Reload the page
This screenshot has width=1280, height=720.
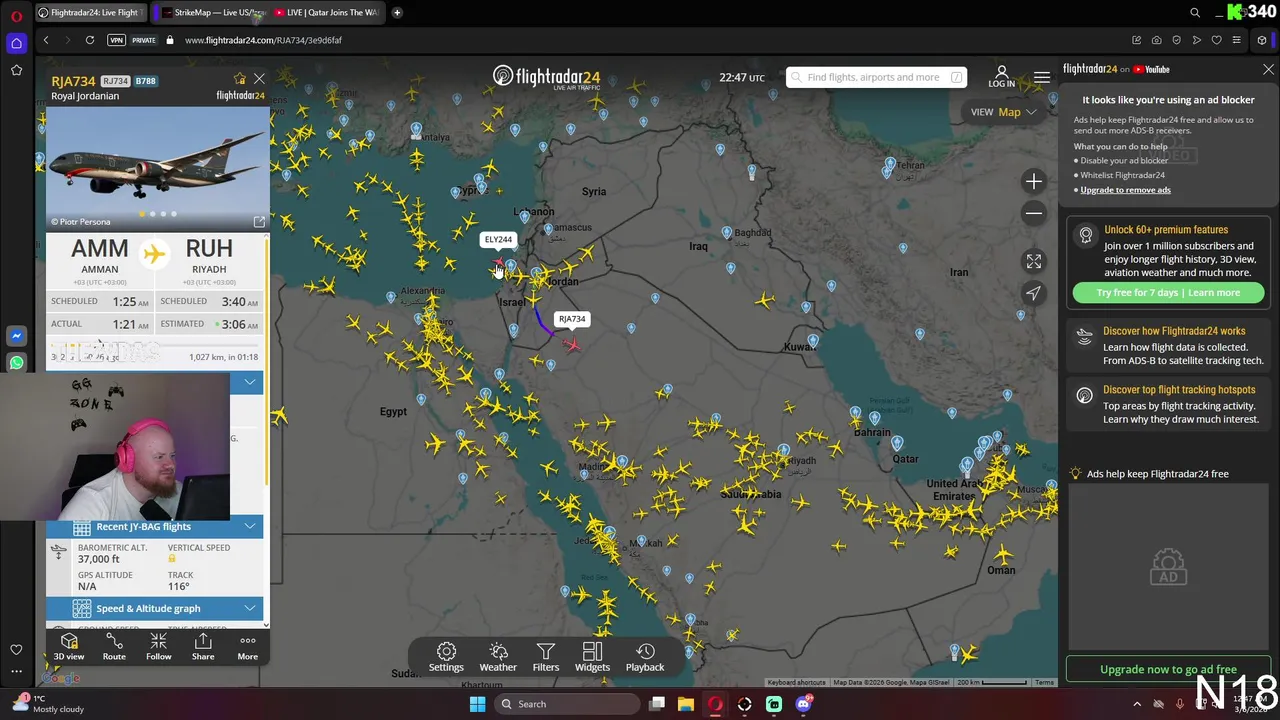[90, 40]
